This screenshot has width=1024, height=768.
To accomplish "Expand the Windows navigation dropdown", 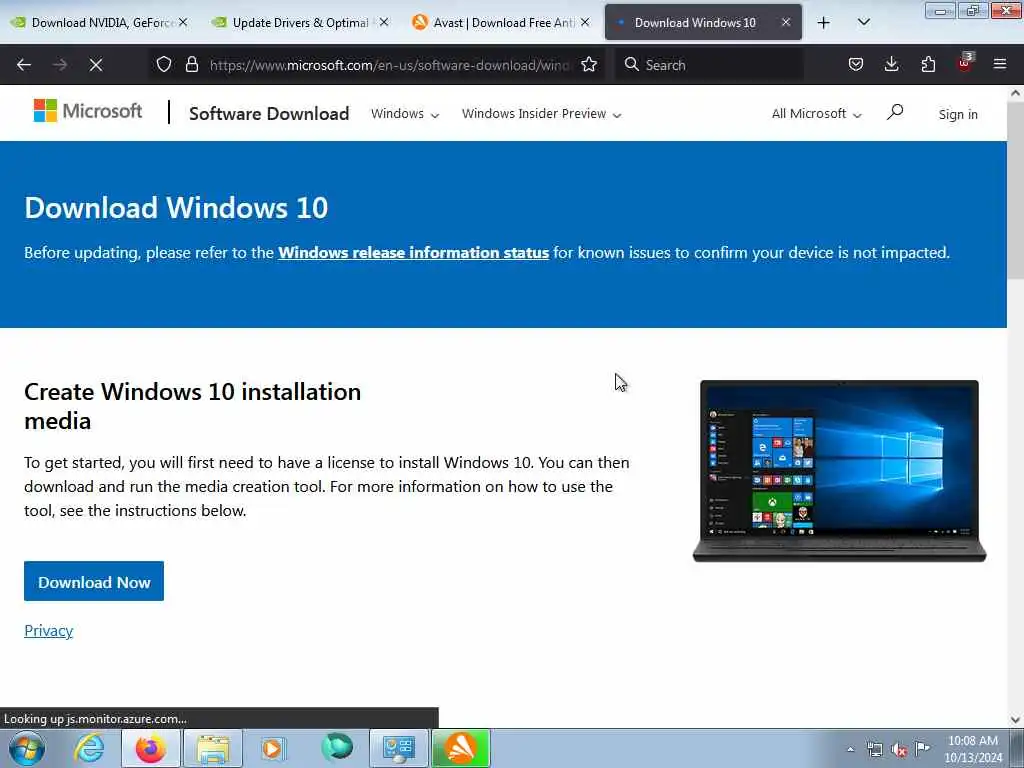I will coord(405,114).
